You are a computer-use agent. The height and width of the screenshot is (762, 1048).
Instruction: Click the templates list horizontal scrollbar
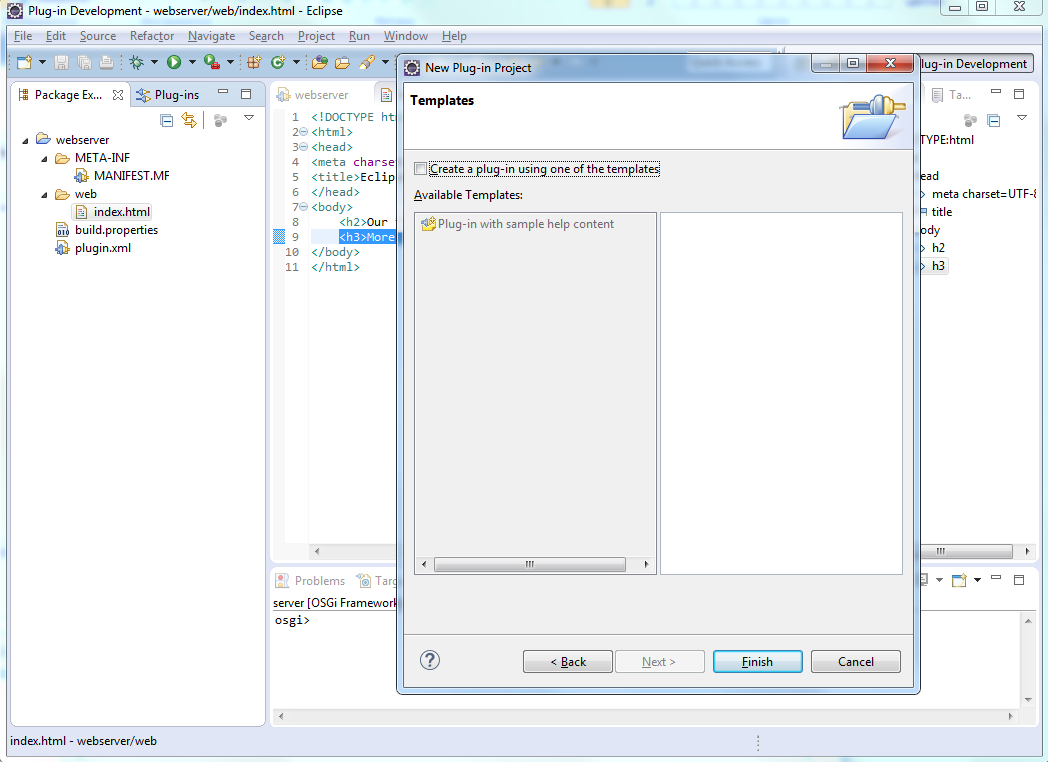[529, 565]
